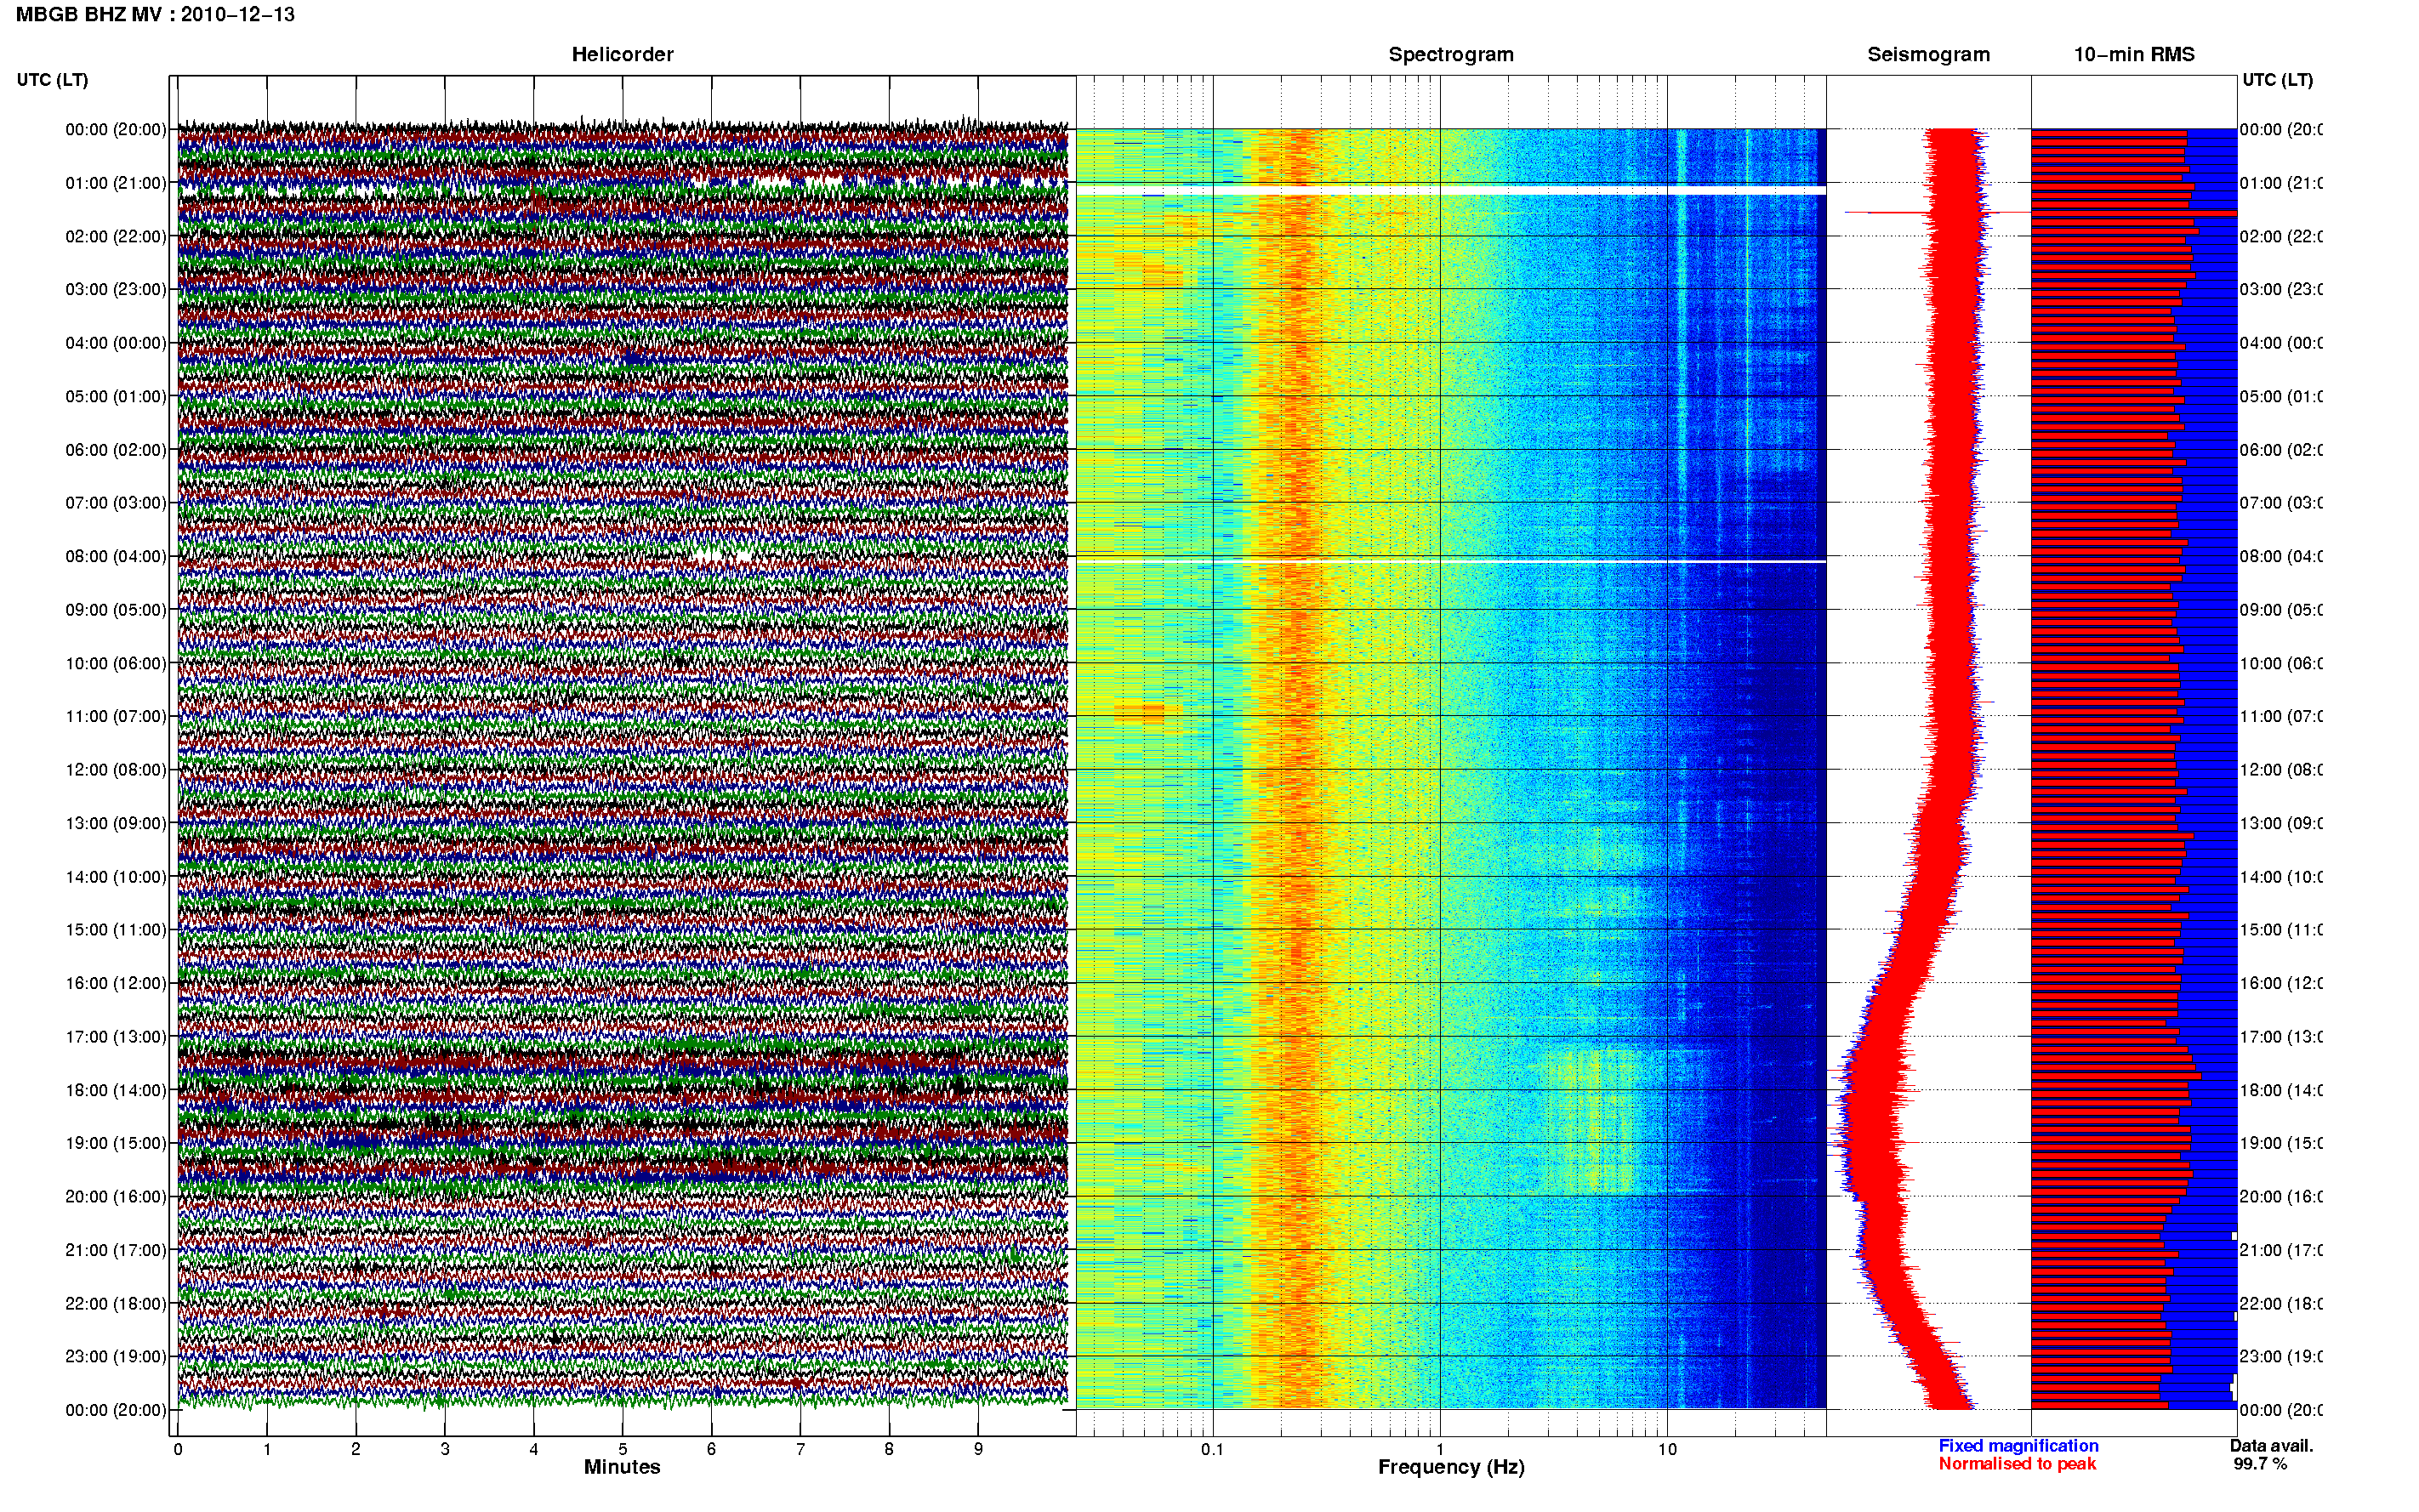Click left axis label "16:00 (12:00)"
The width and height of the screenshot is (2419, 1512).
116,983
